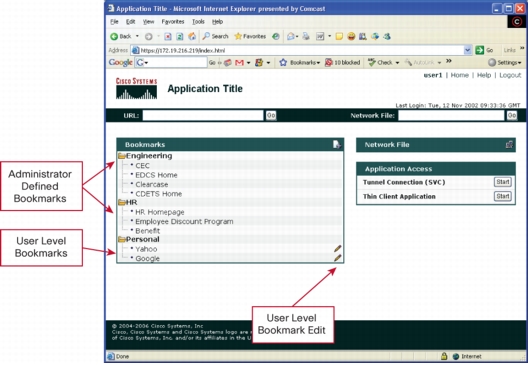
Task: Open the CEC bookmark
Action: 142,166
